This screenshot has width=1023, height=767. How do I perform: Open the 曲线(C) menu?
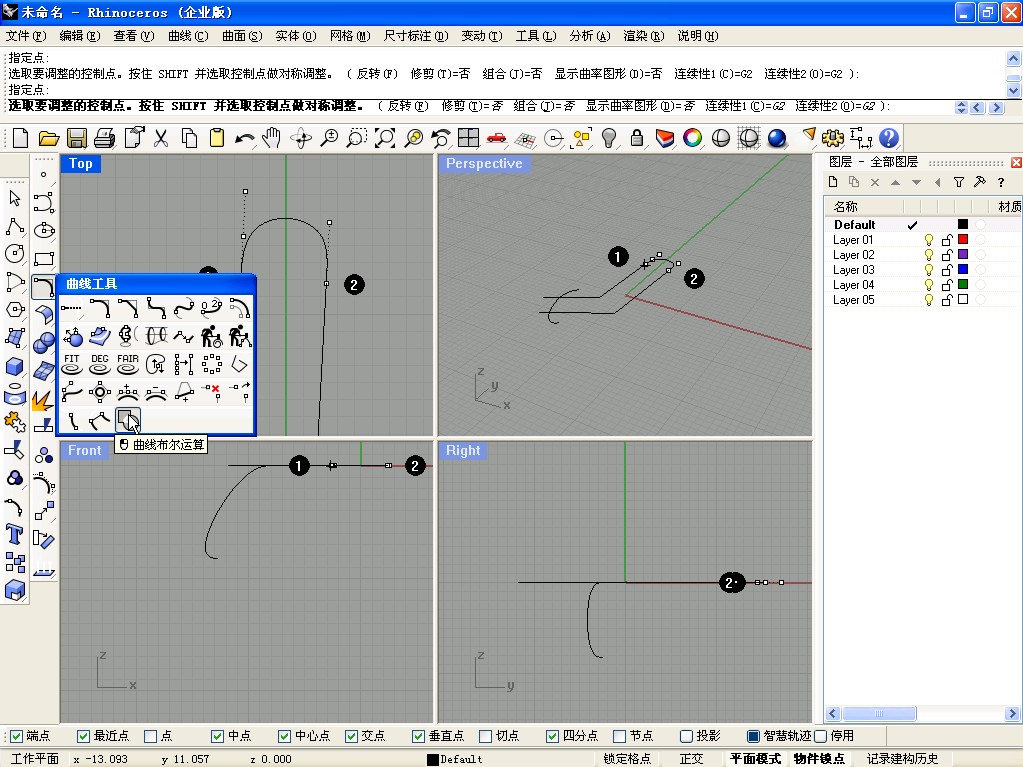pyautogui.click(x=188, y=36)
